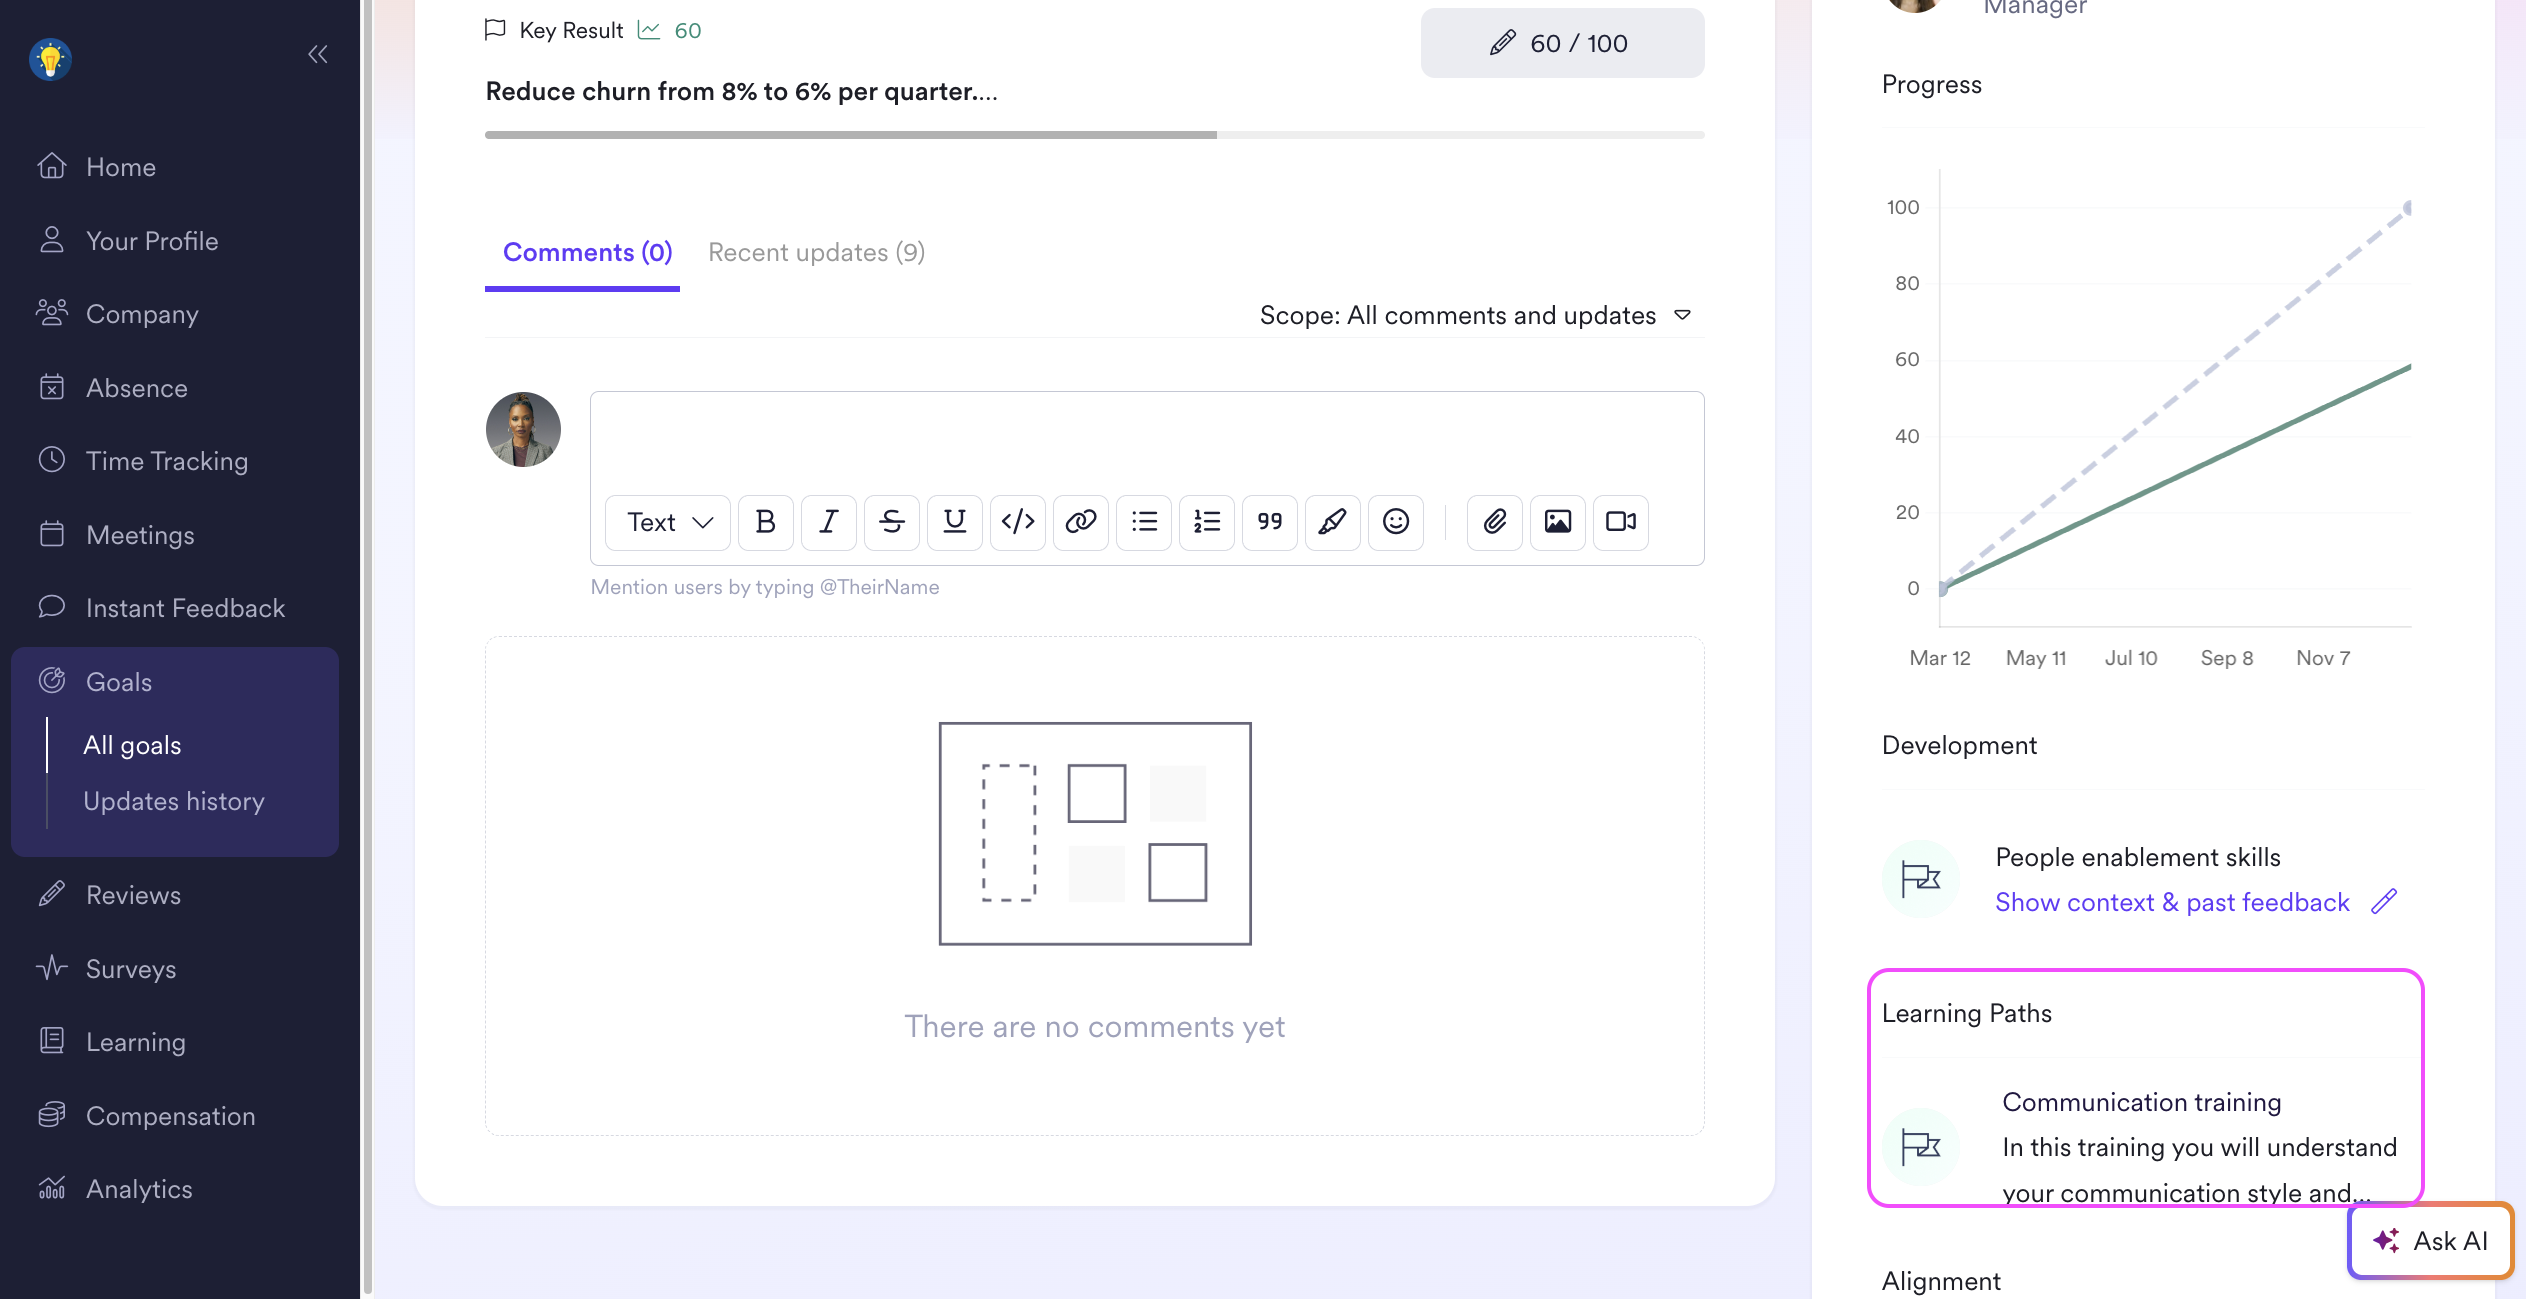2526x1299 pixels.
Task: Open the emoji picker
Action: pos(1395,522)
